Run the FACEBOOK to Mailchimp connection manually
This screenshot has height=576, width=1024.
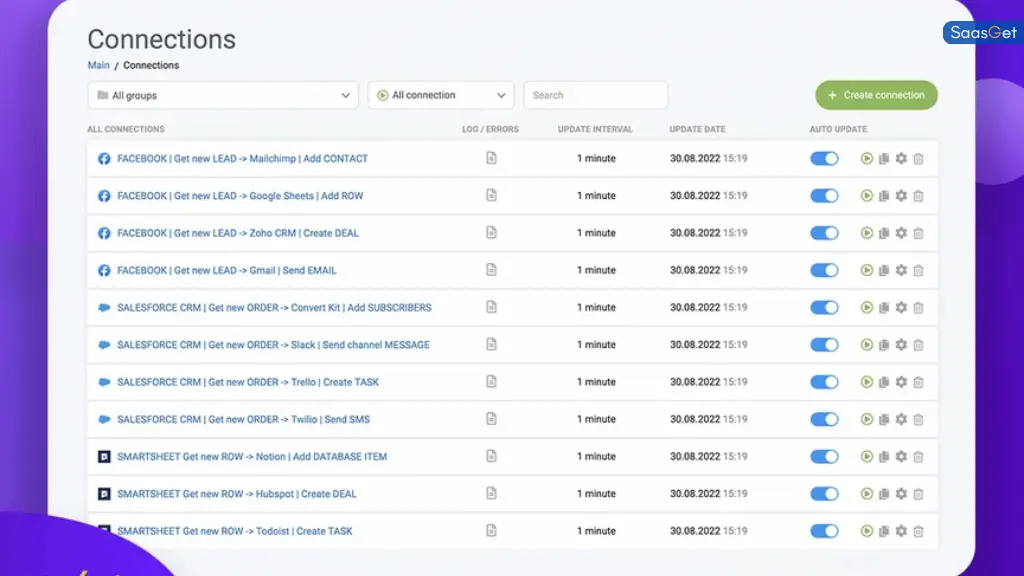tap(867, 158)
